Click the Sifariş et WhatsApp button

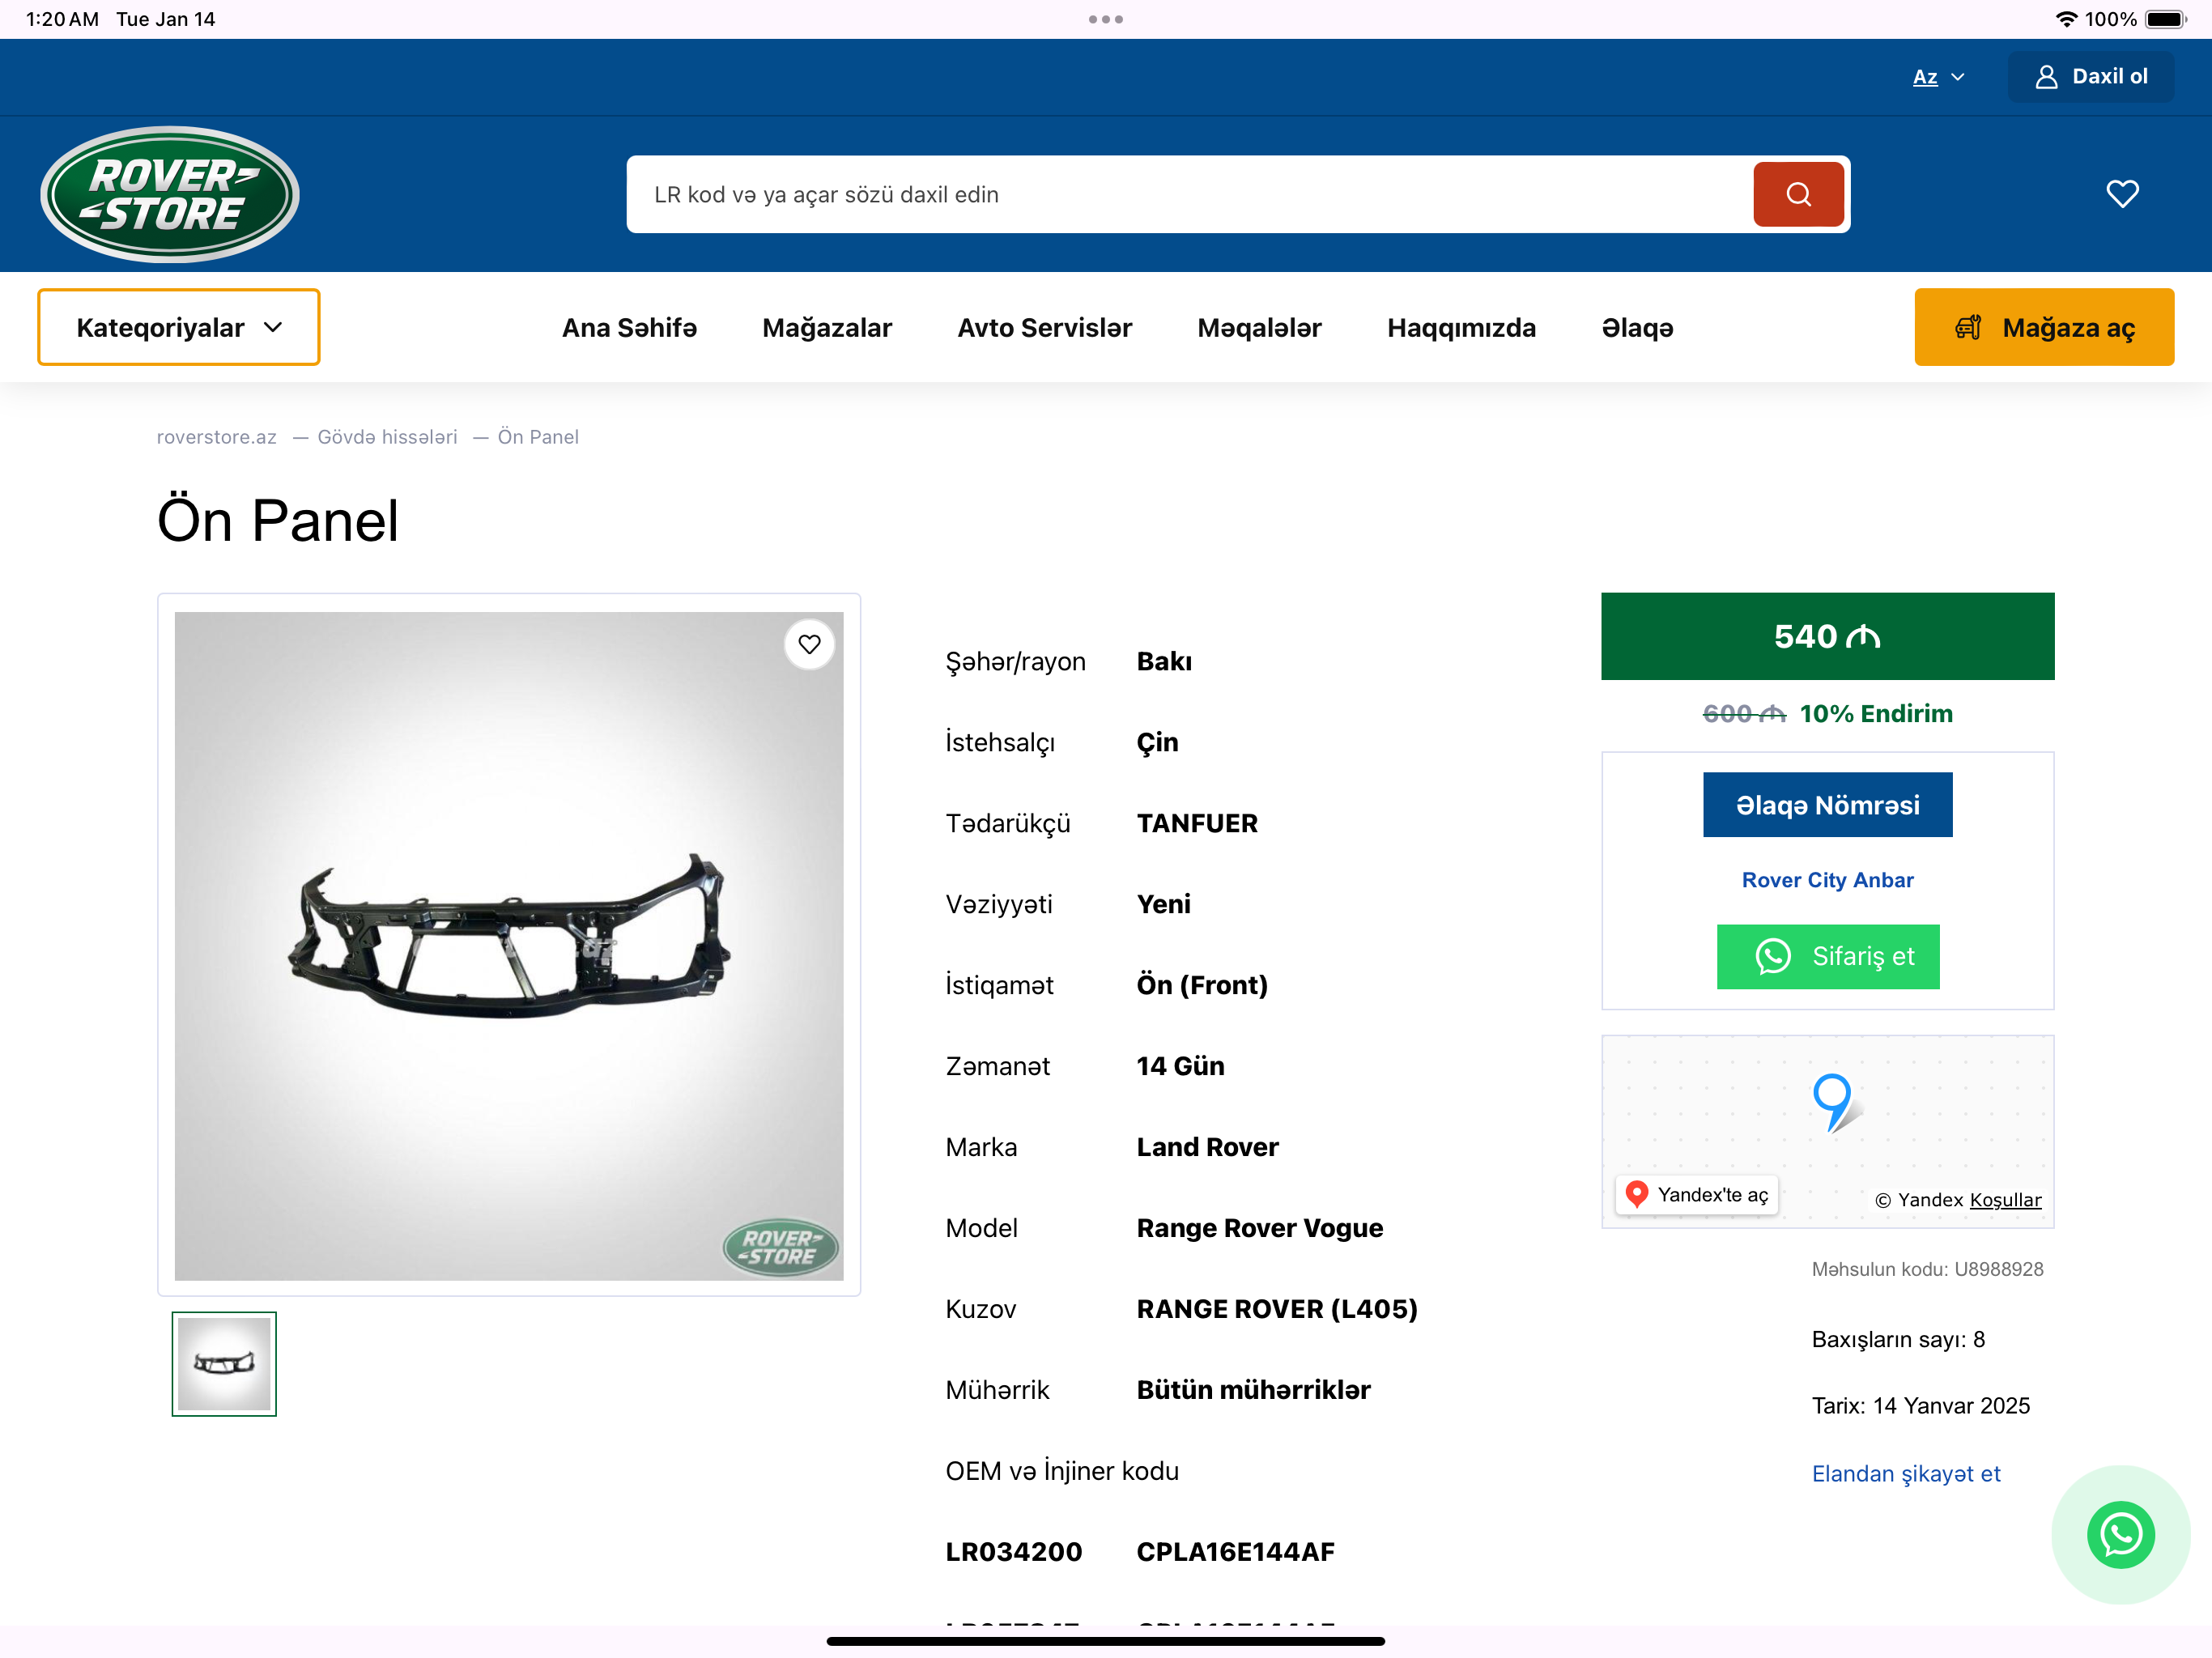(x=1827, y=956)
